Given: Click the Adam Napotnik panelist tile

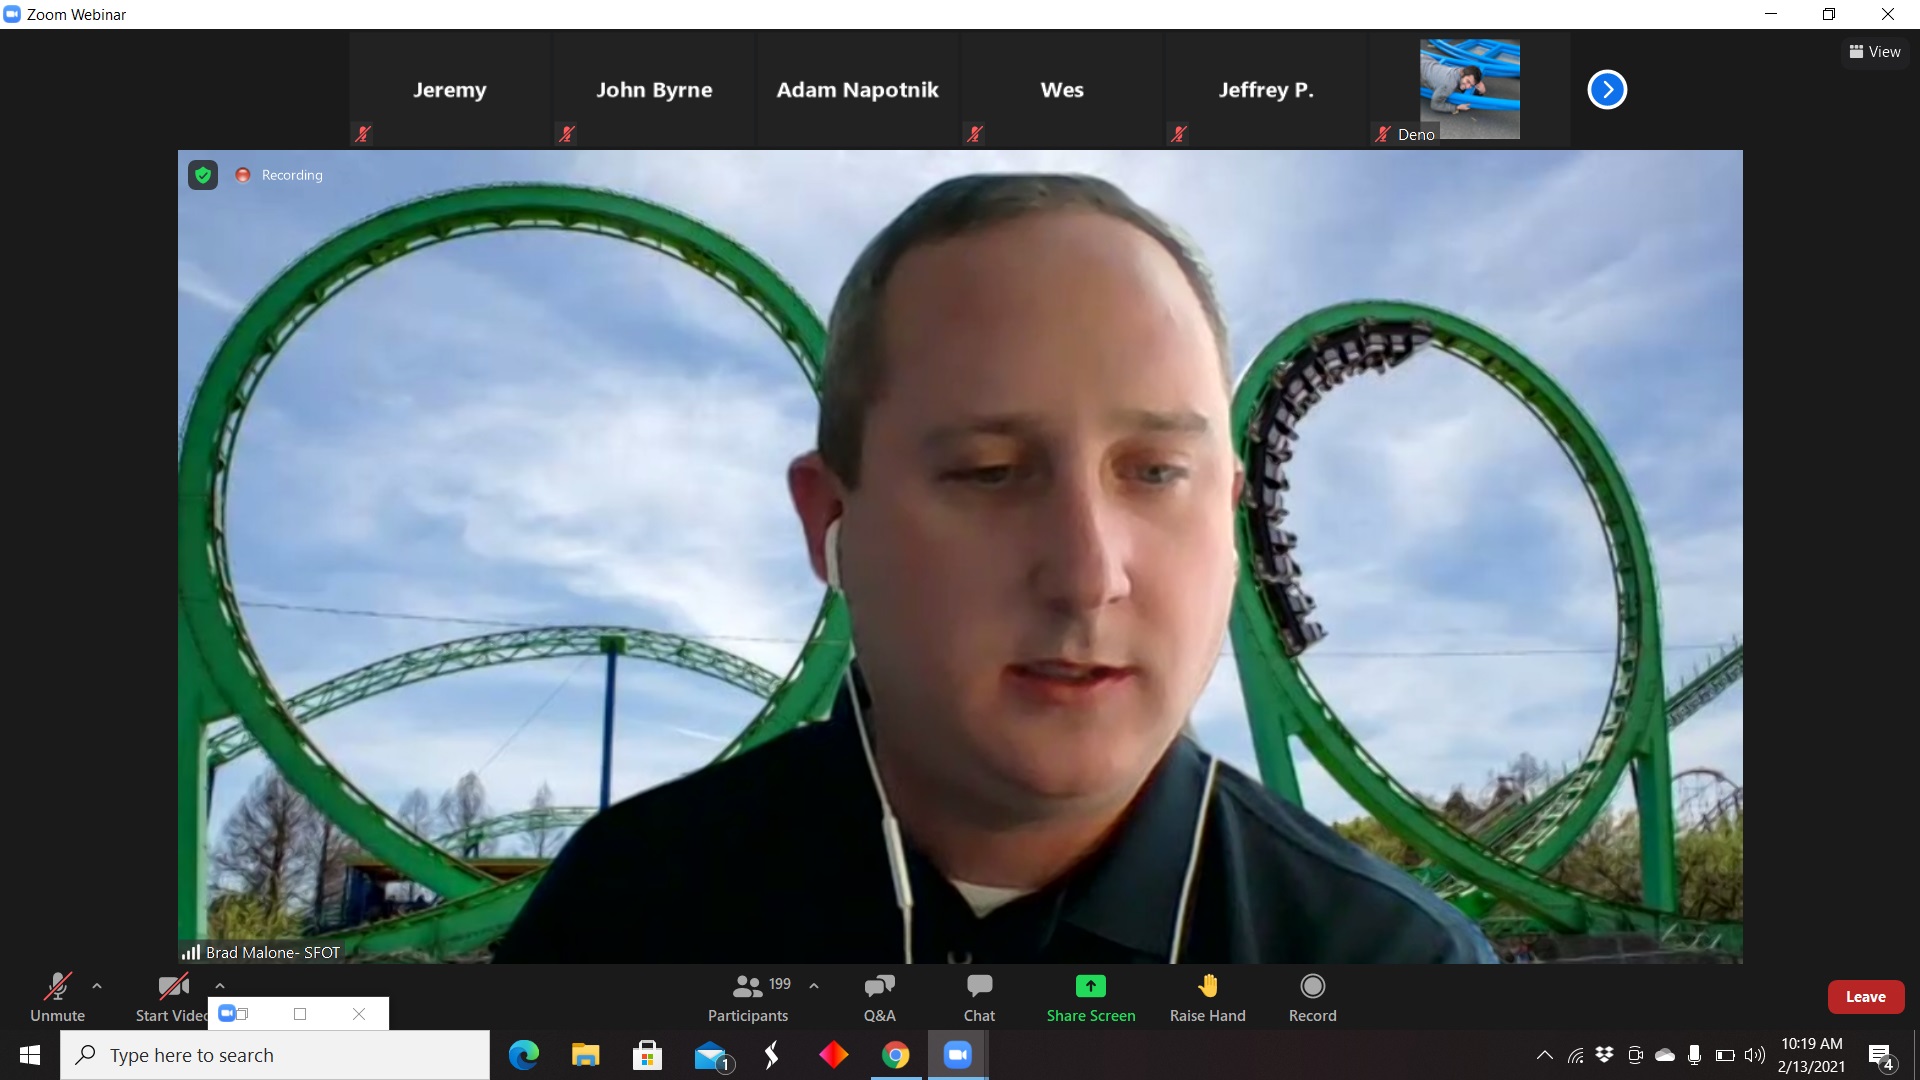Looking at the screenshot, I should [x=857, y=90].
